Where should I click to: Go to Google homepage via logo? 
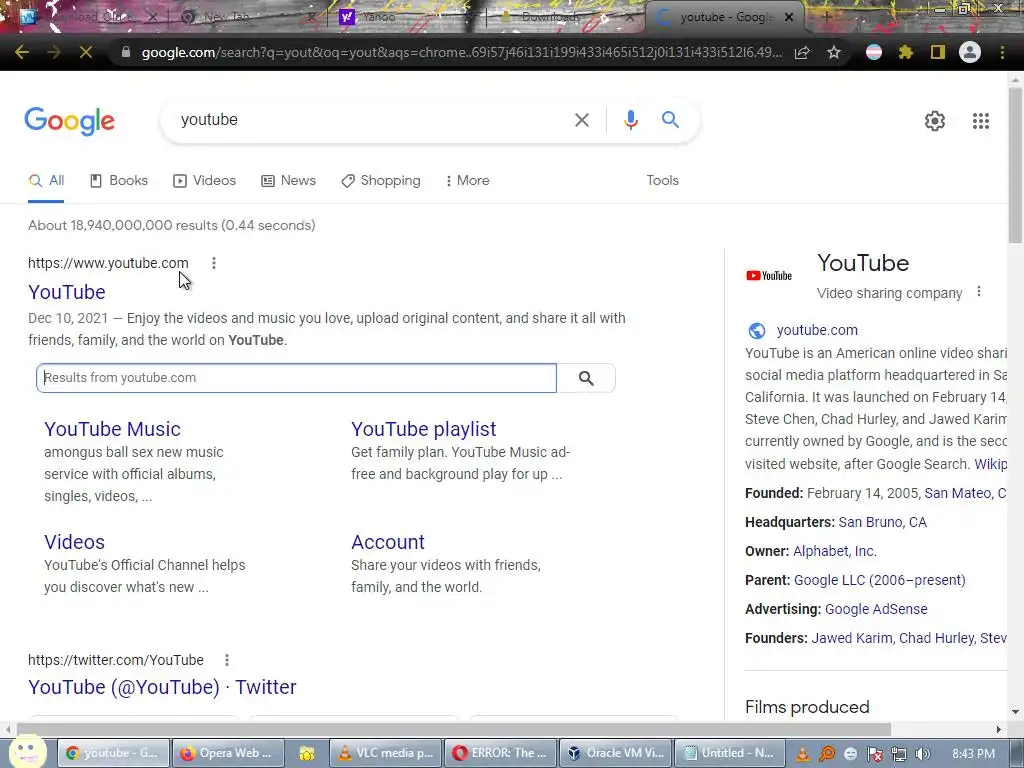point(70,121)
